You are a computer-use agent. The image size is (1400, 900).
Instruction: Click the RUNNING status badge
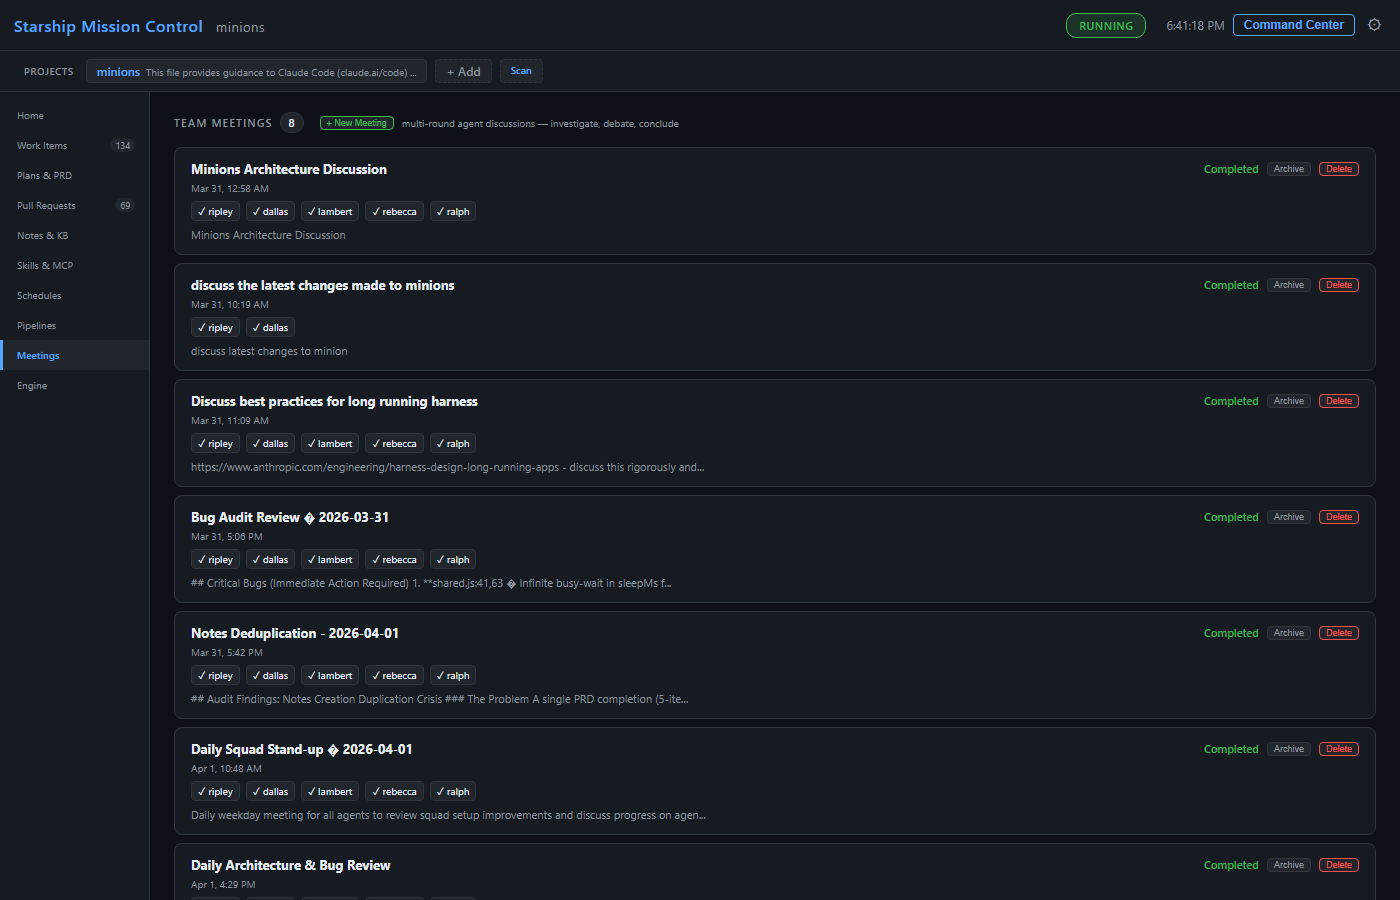1106,26
